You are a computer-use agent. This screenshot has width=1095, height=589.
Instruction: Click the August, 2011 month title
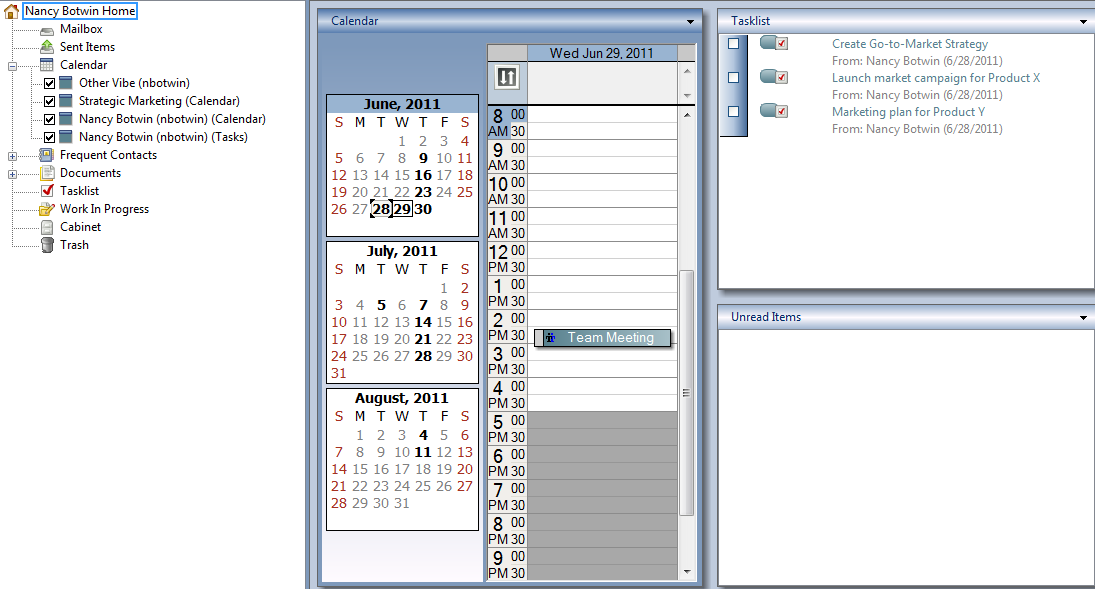[x=402, y=398]
